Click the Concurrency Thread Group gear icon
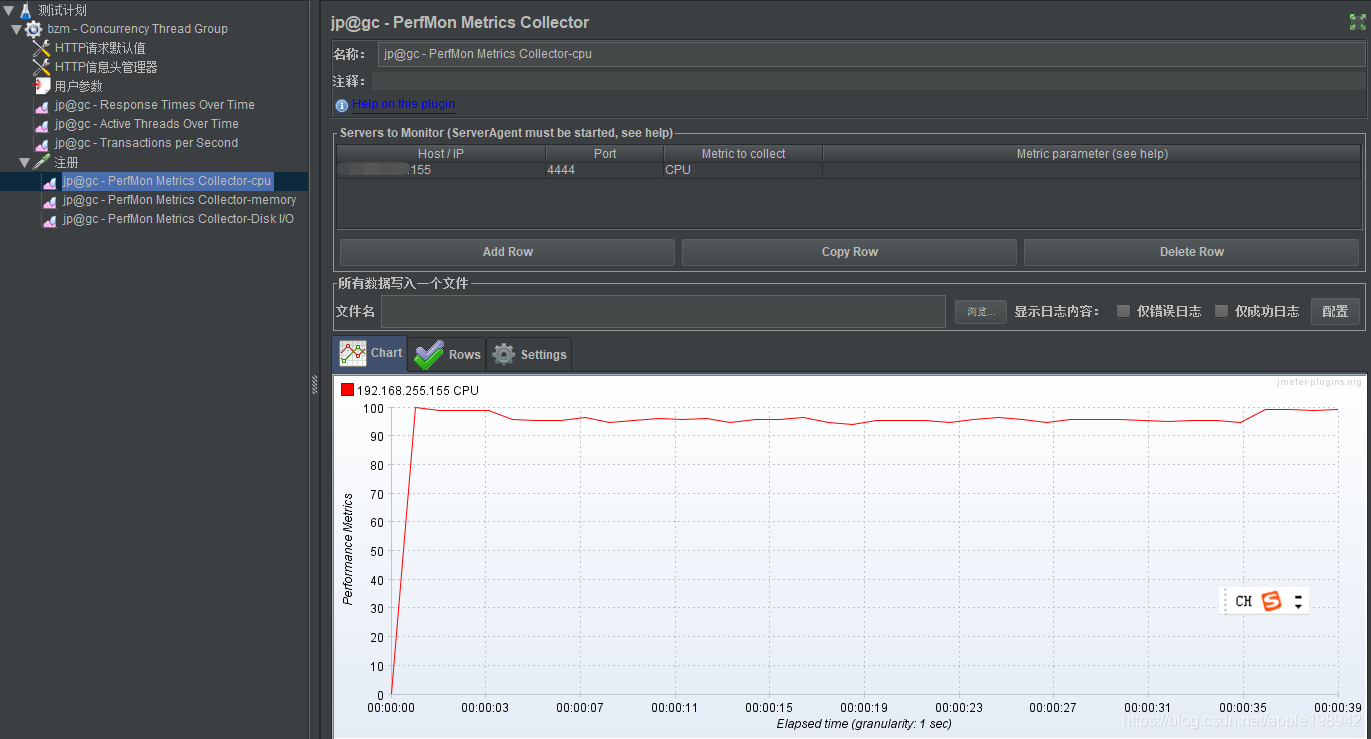 click(33, 29)
